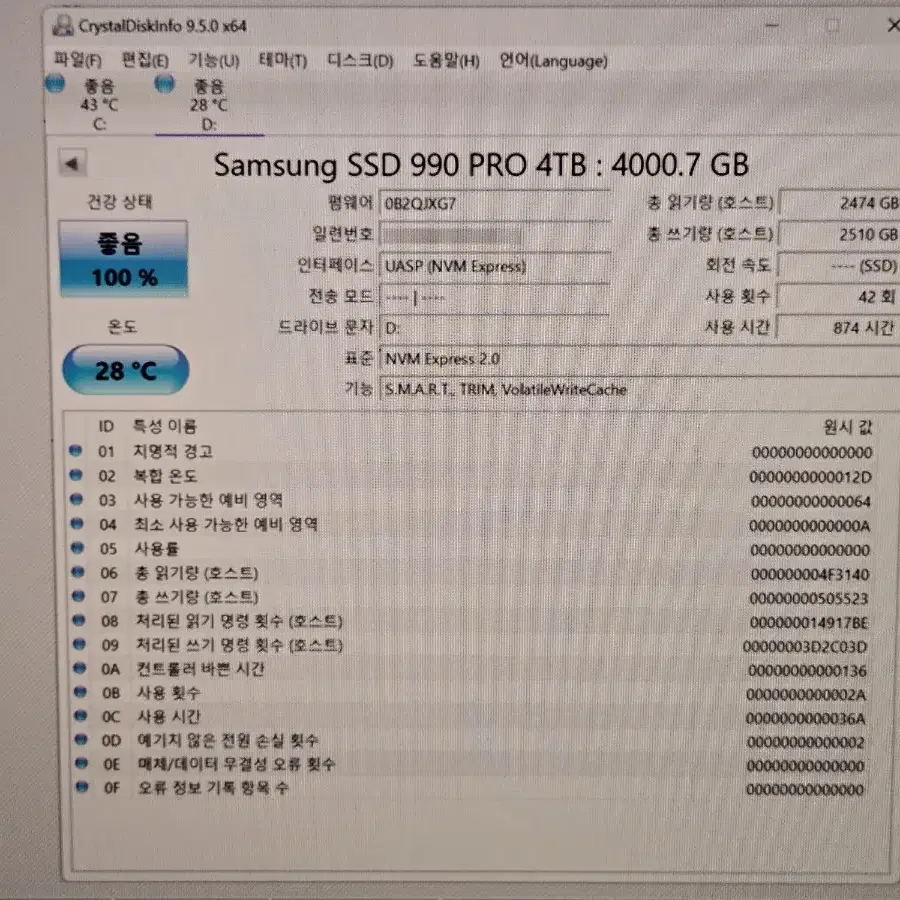Click the CrystalDiskInfo app icon in title bar
Image resolution: width=900 pixels, height=900 pixels.
click(x=63, y=25)
